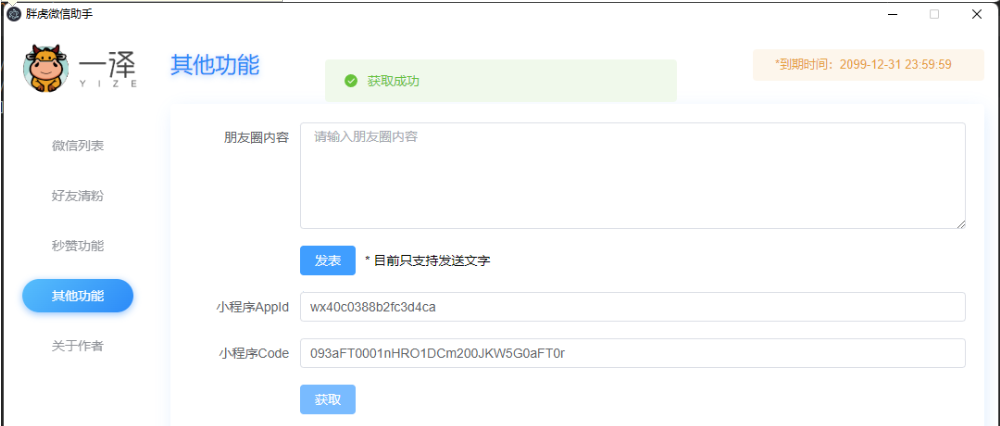Select the highlighted 其他功能 sidebar item
The width and height of the screenshot is (1000, 426).
[x=78, y=296]
